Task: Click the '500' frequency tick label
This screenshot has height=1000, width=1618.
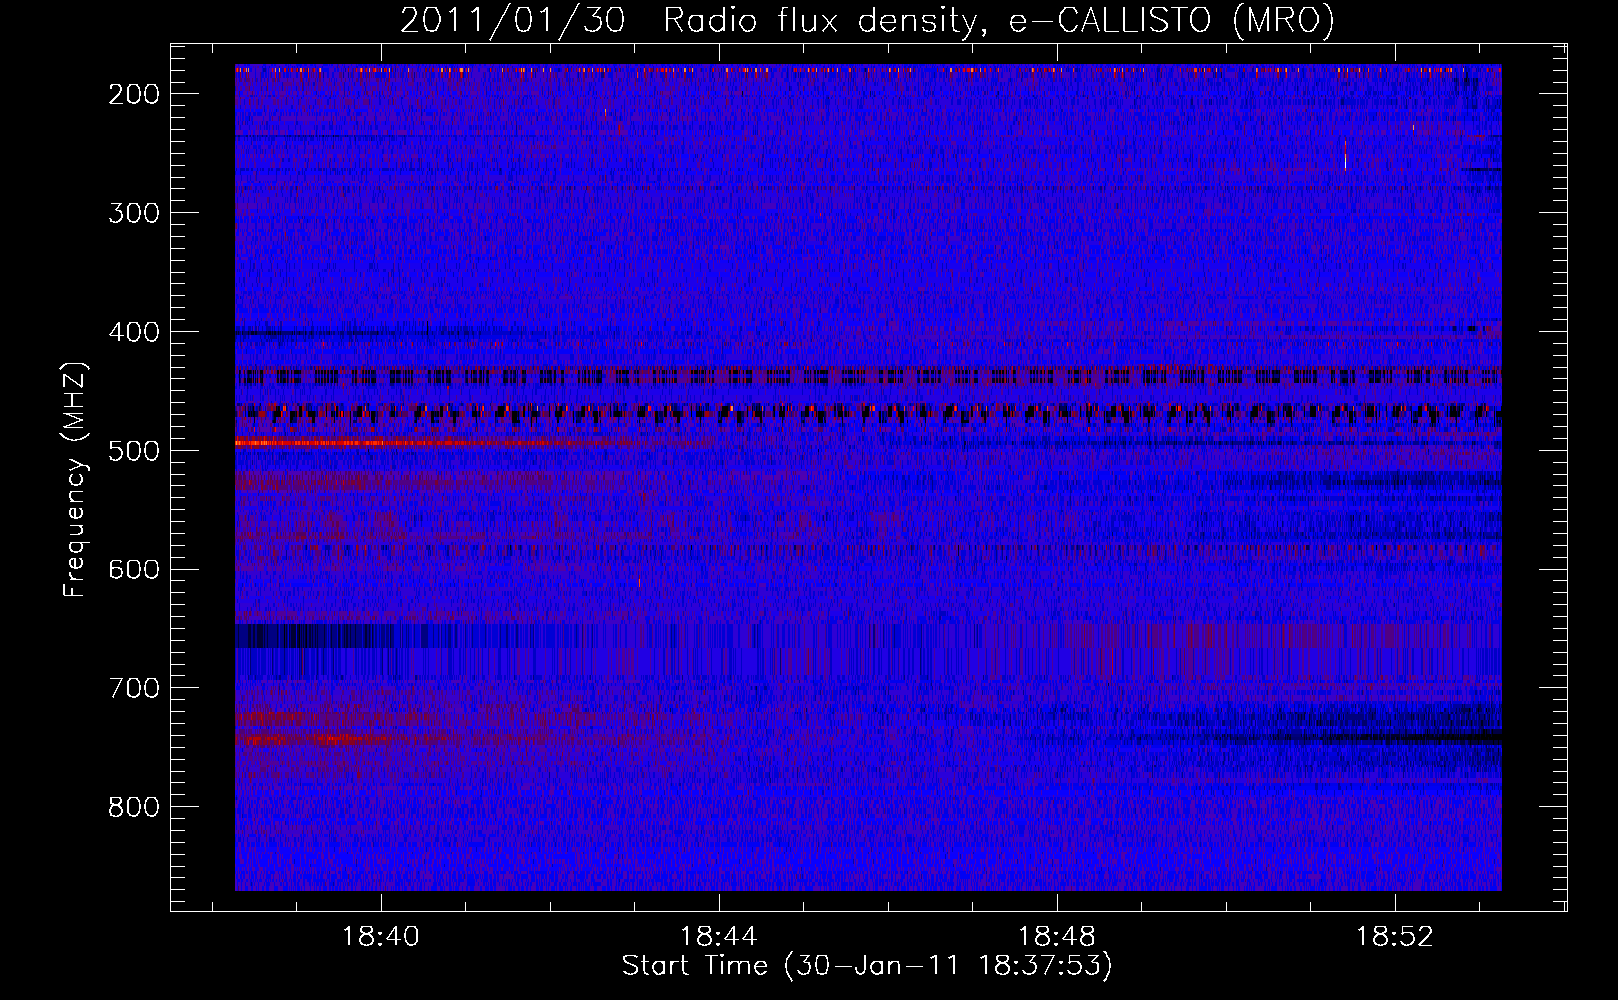Action: point(134,451)
